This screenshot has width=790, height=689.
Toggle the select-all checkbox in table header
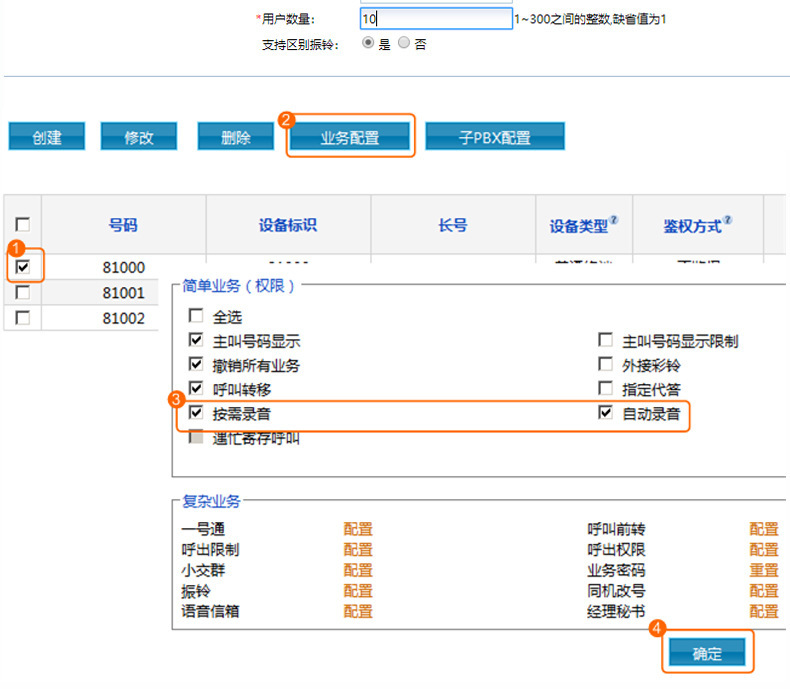pyautogui.click(x=23, y=224)
